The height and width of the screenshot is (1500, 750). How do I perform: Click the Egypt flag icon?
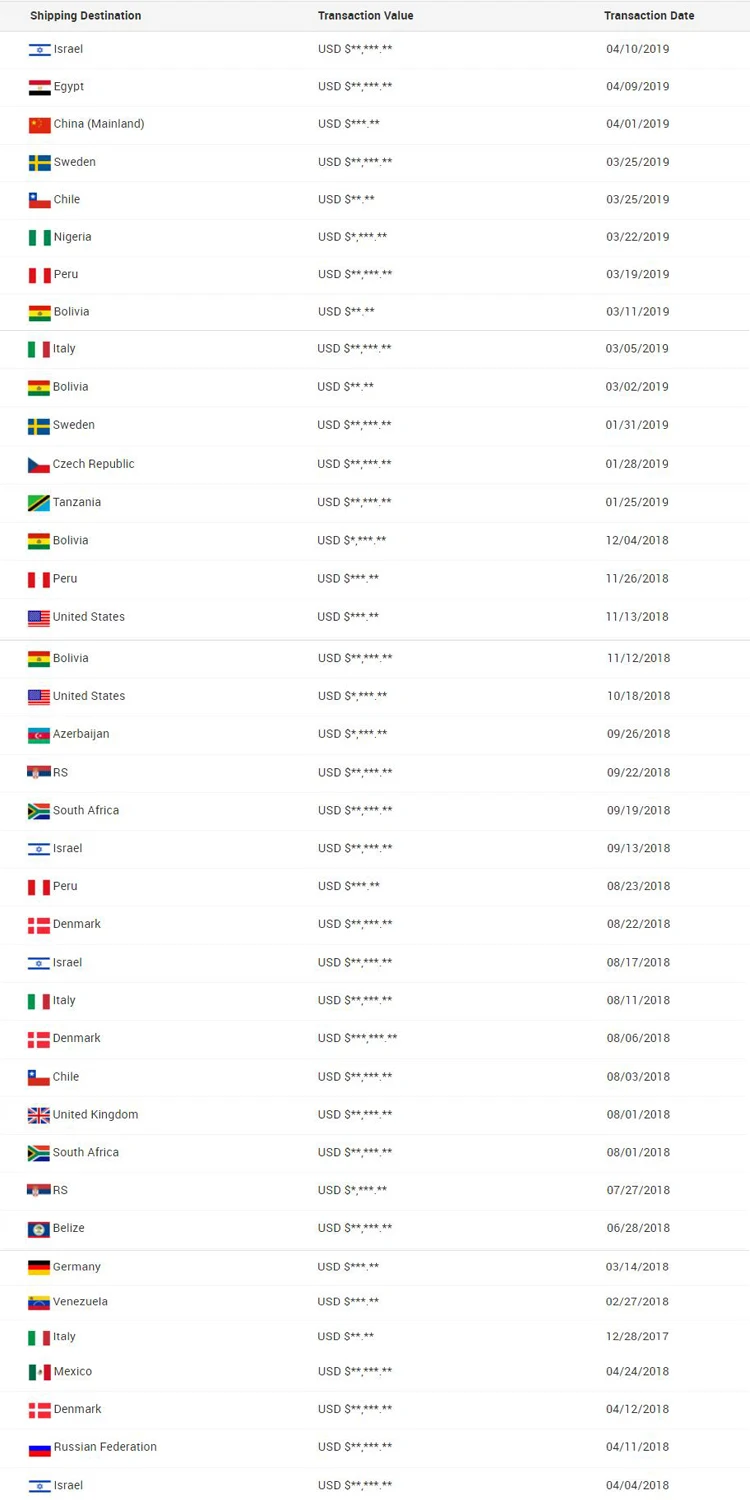point(40,87)
